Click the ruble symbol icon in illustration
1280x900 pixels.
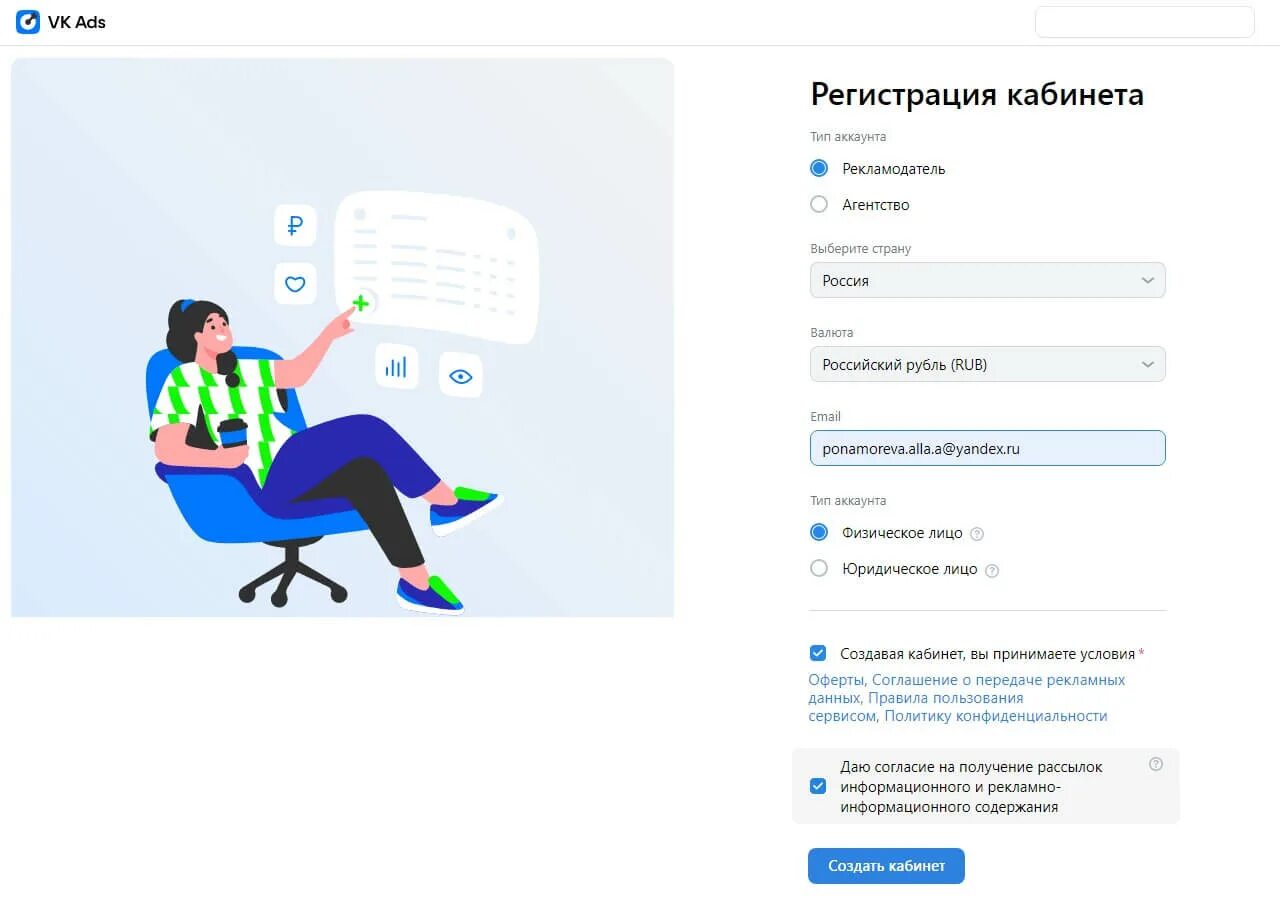295,226
